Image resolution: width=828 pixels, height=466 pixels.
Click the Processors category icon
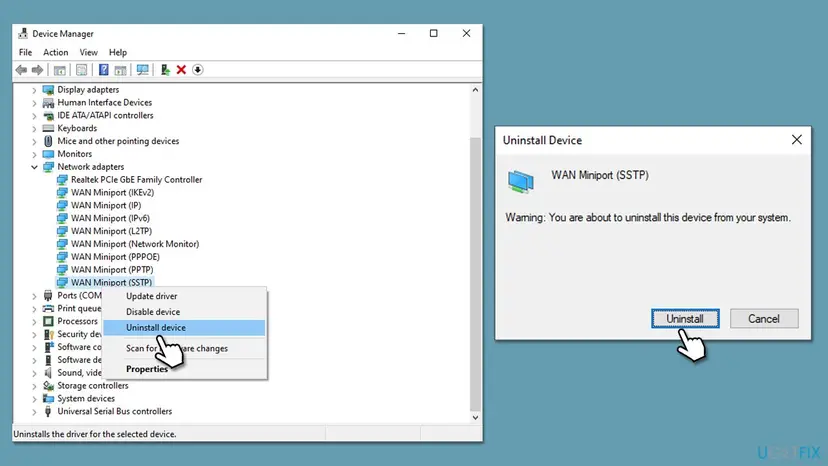tap(48, 321)
